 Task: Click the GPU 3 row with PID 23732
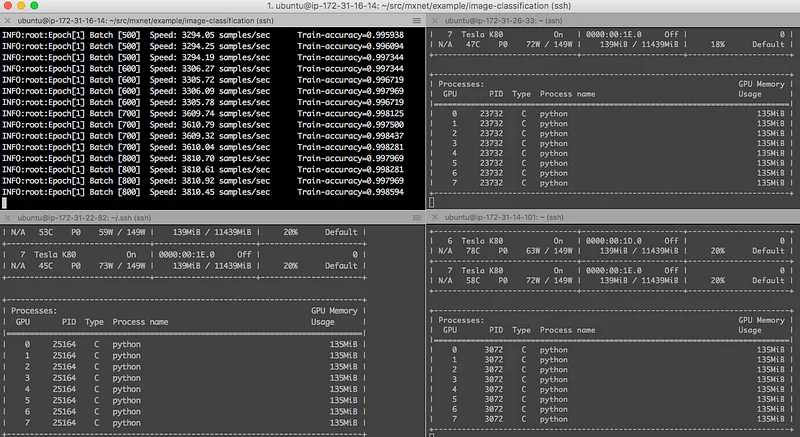(x=611, y=143)
